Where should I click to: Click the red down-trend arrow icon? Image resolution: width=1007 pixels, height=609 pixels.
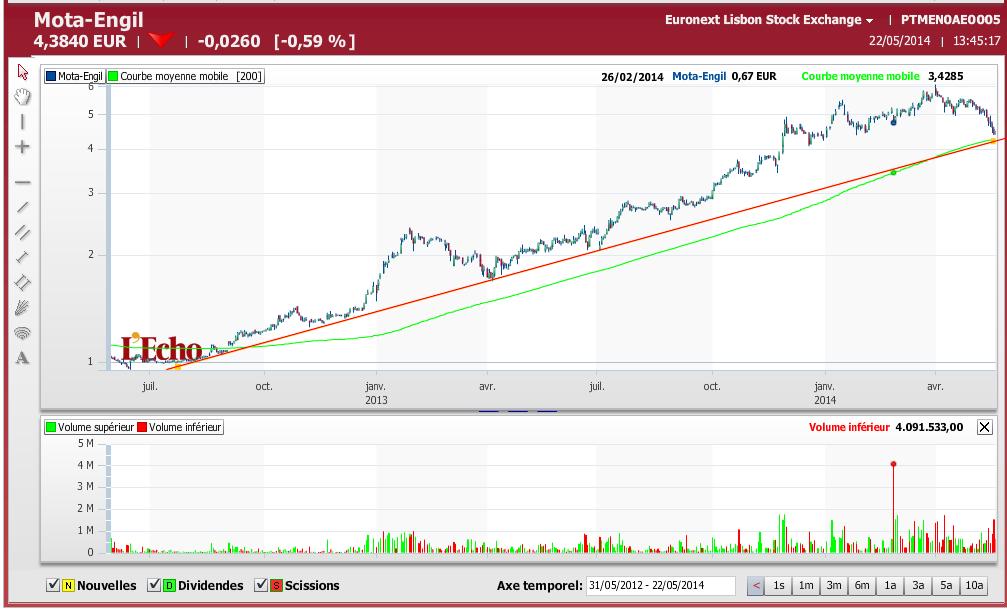(161, 40)
